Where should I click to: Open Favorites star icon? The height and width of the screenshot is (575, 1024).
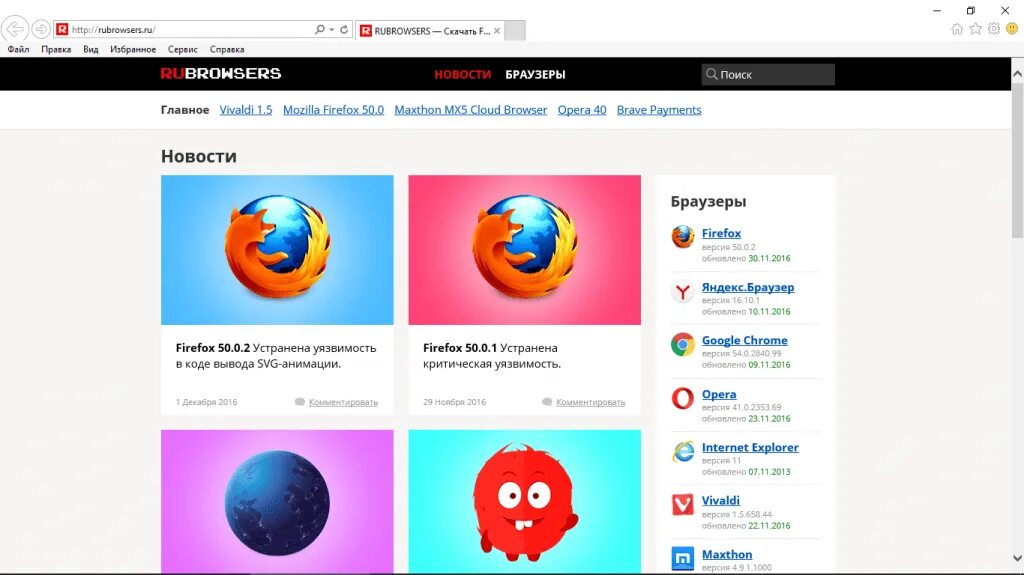[975, 29]
